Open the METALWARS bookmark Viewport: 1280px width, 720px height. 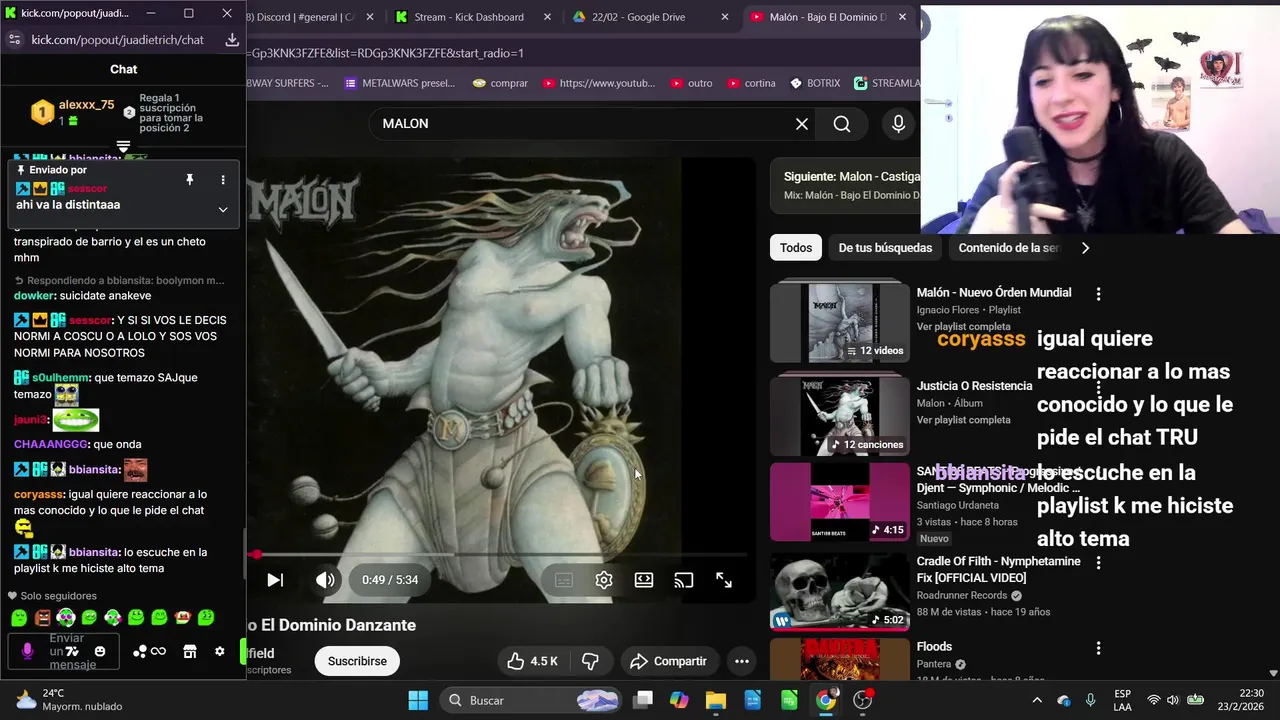click(400, 83)
